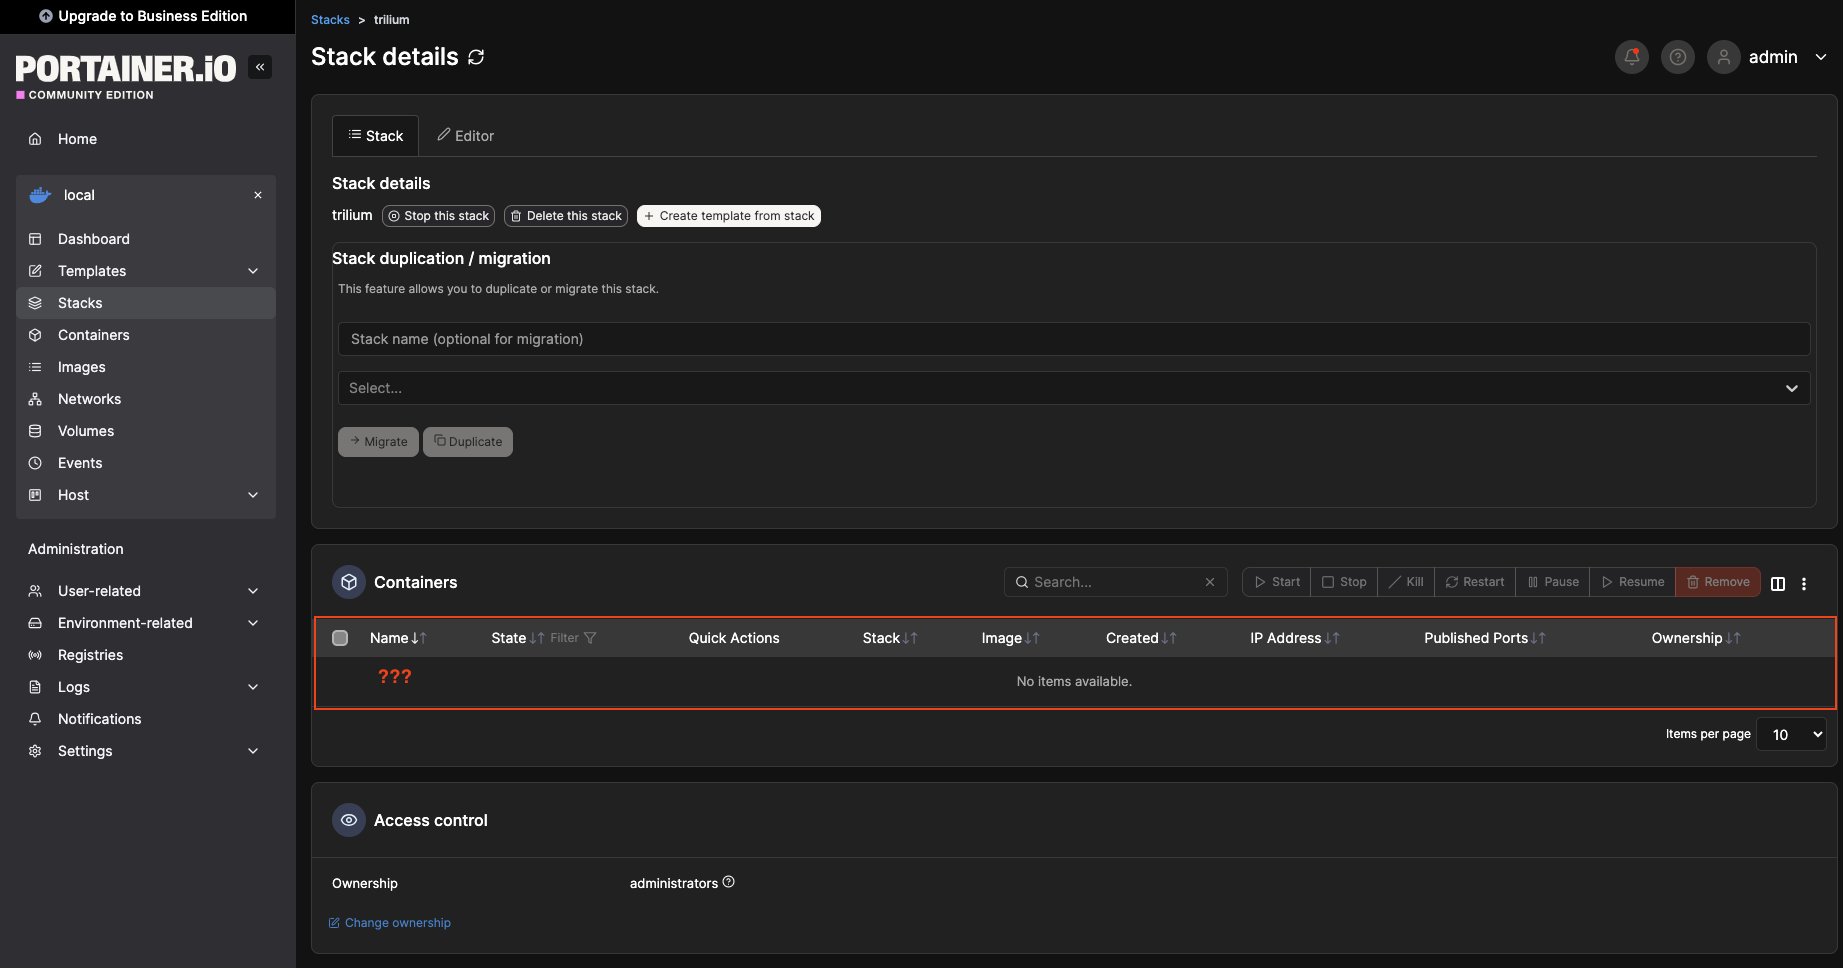
Task: Click the Change ownership link
Action: [397, 923]
